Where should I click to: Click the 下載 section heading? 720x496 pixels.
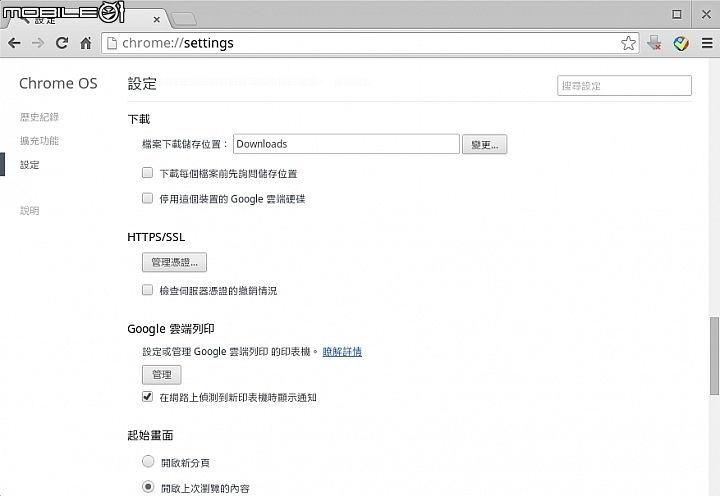[139, 119]
